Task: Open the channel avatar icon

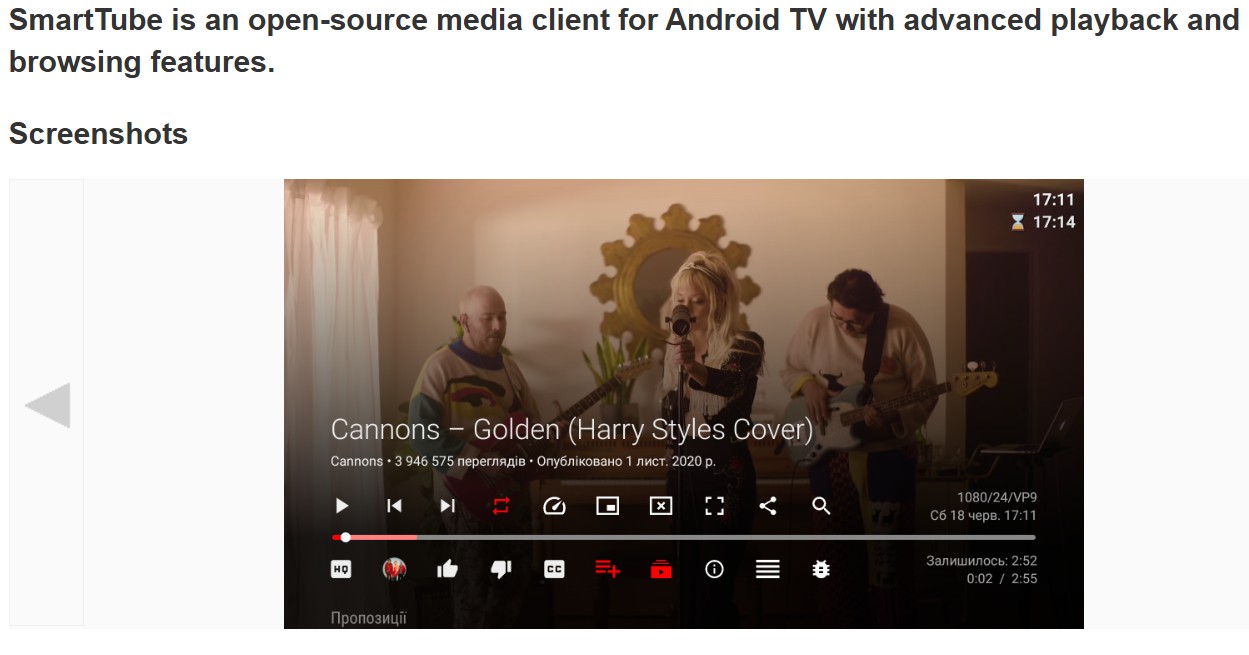Action: point(395,569)
